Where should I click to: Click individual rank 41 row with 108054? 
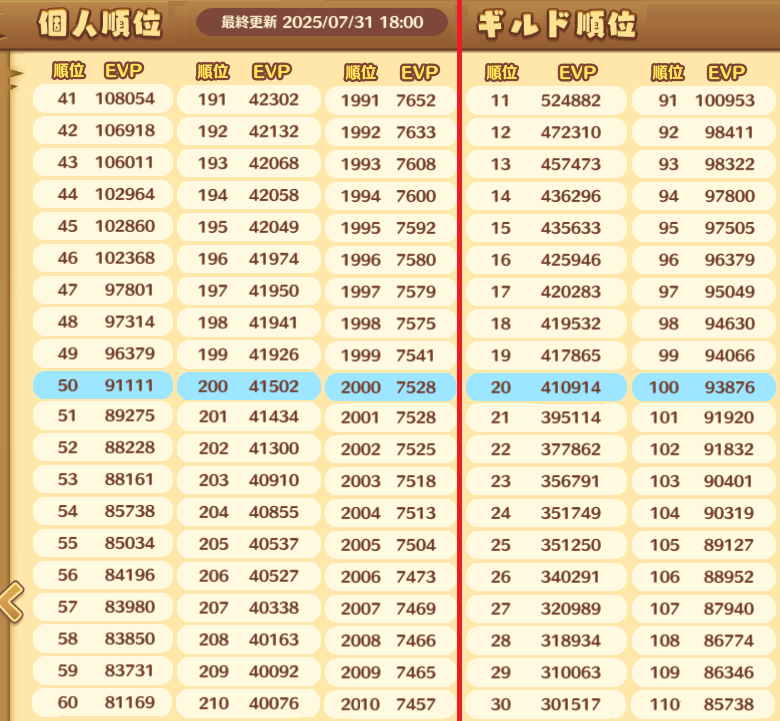tap(103, 99)
